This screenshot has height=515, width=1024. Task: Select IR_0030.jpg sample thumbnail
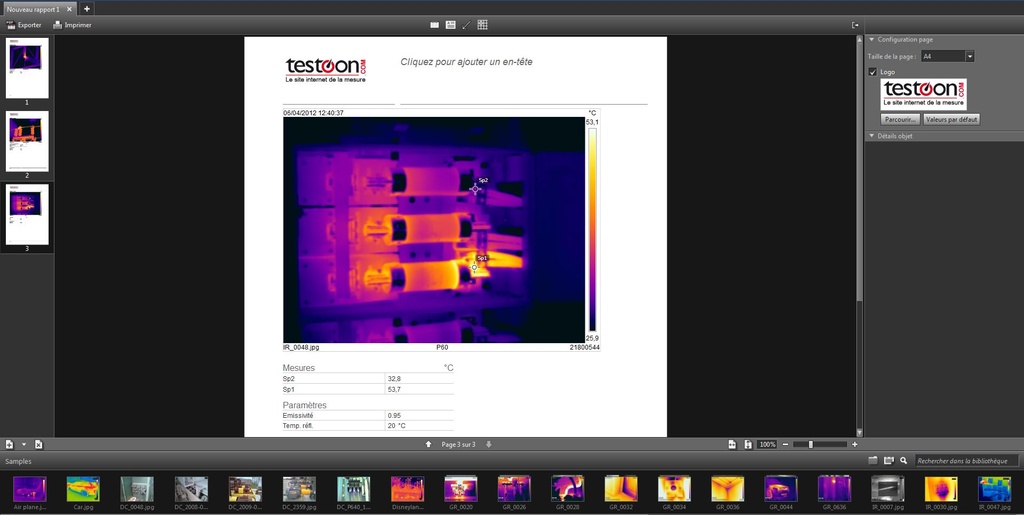(941, 488)
